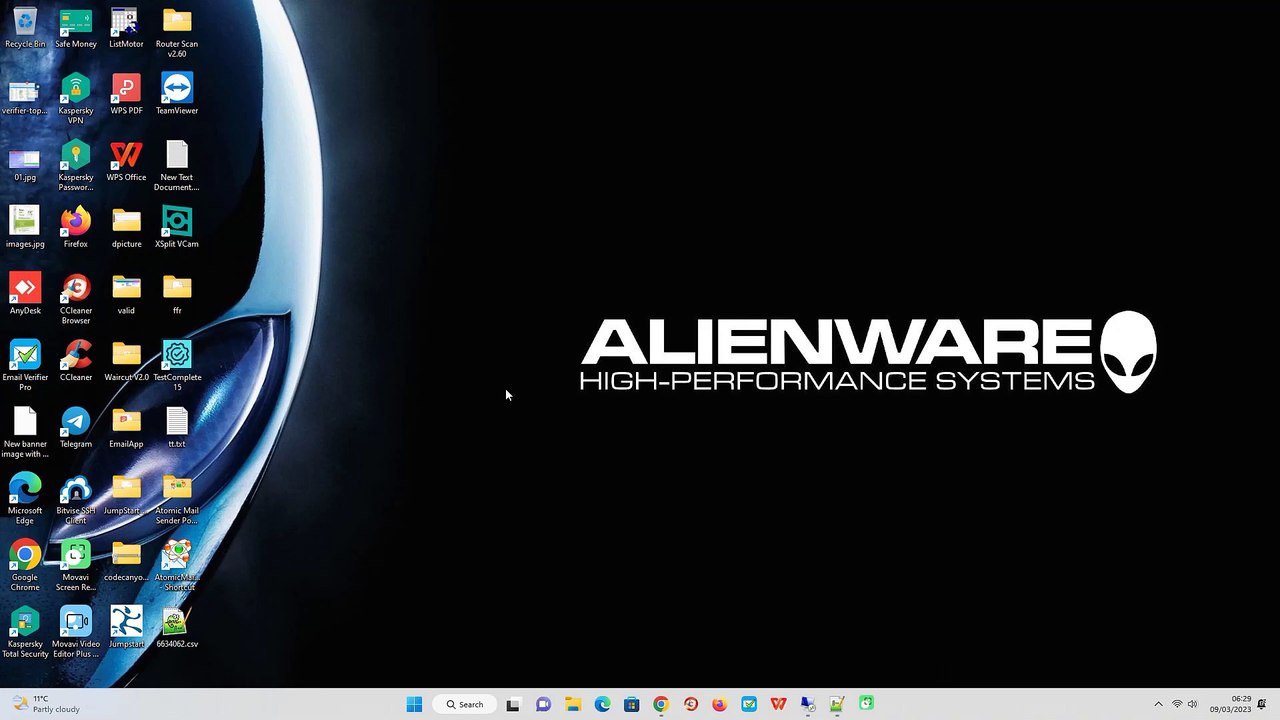Select the folder named valid
The height and width of the screenshot is (720, 1280).
126,295
